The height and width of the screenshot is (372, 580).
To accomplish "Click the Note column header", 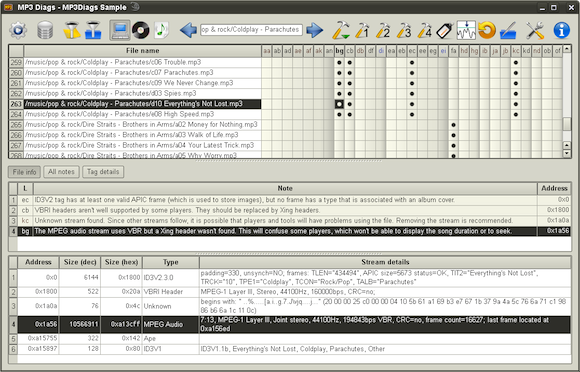I will (x=285, y=188).
